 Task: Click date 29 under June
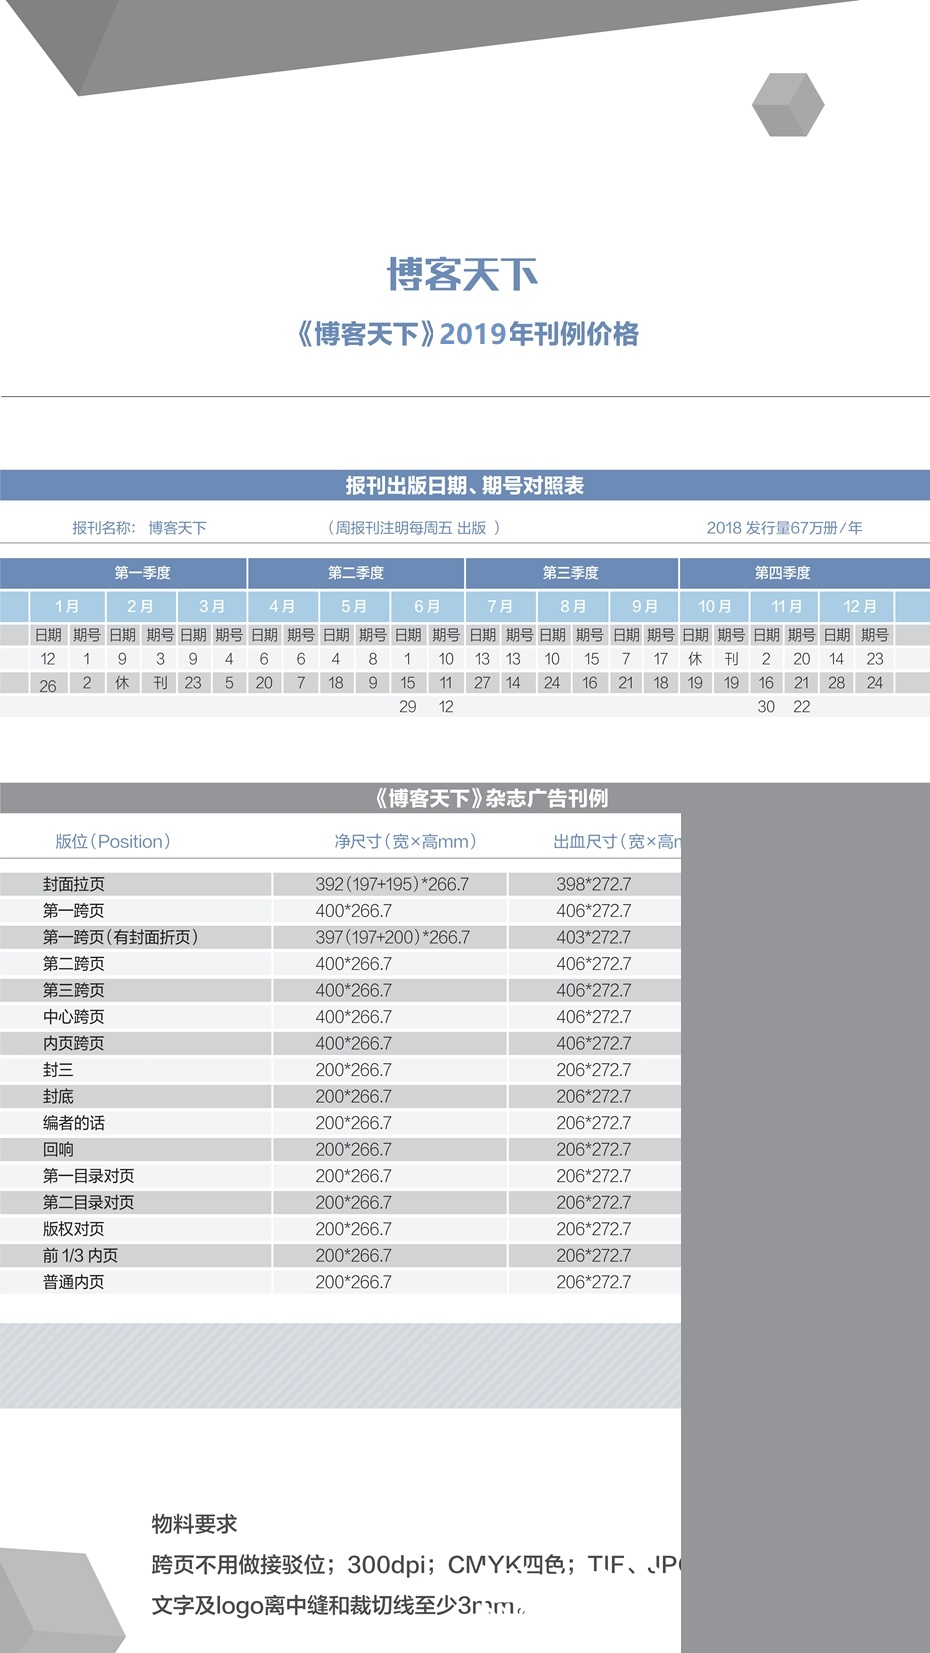coord(407,707)
